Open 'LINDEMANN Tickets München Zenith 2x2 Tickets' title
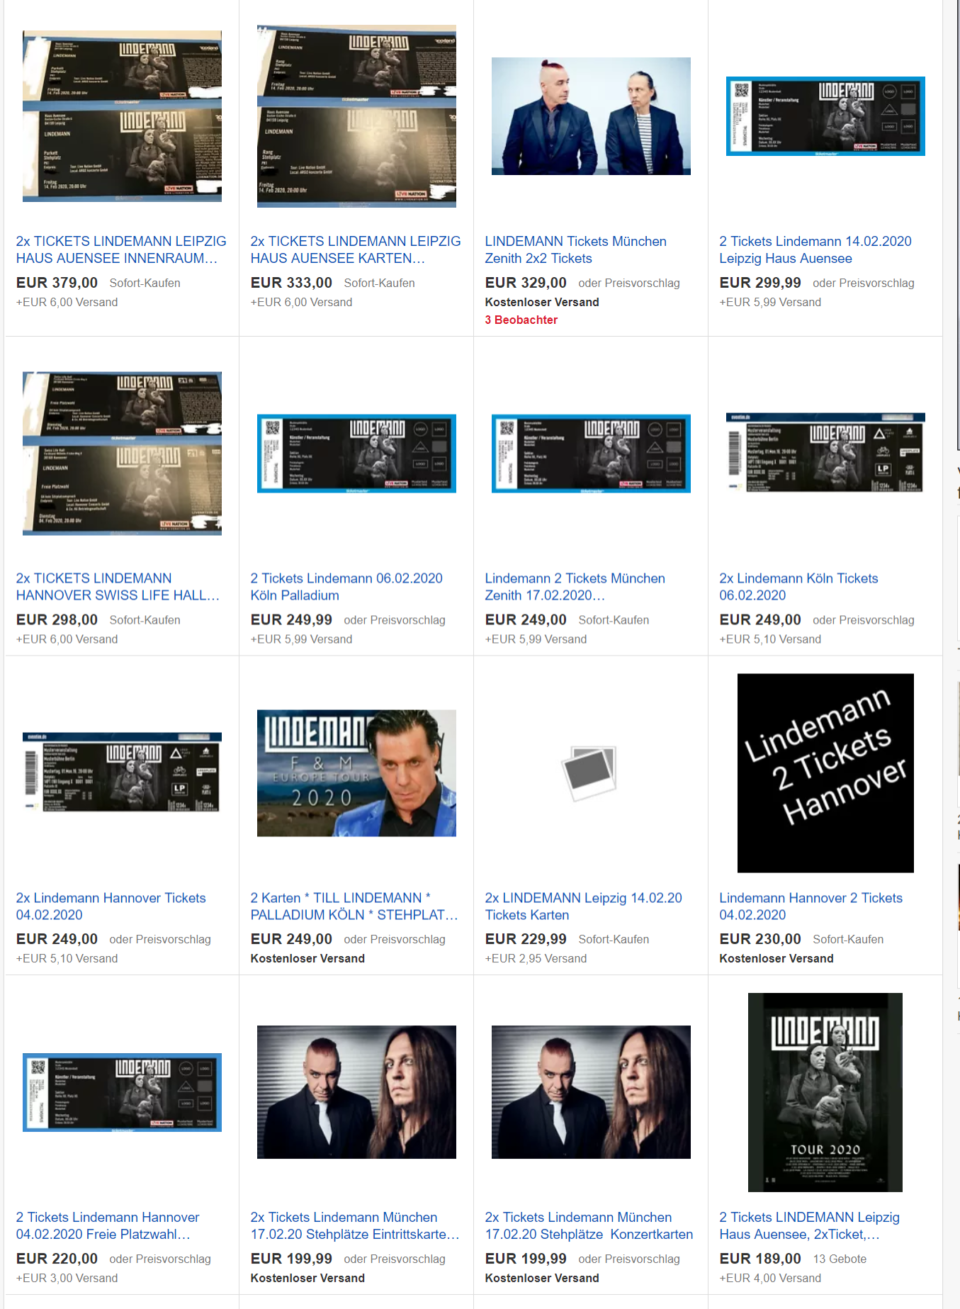Screen dimensions: 960x1309 click(575, 249)
